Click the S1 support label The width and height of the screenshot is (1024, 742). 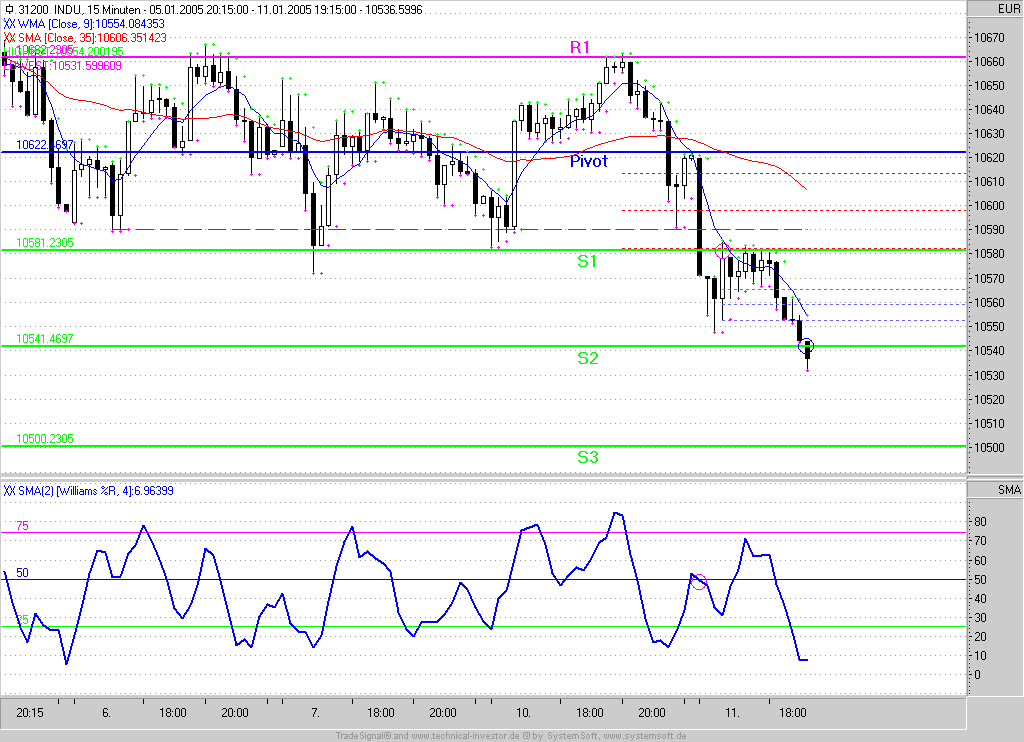587,261
